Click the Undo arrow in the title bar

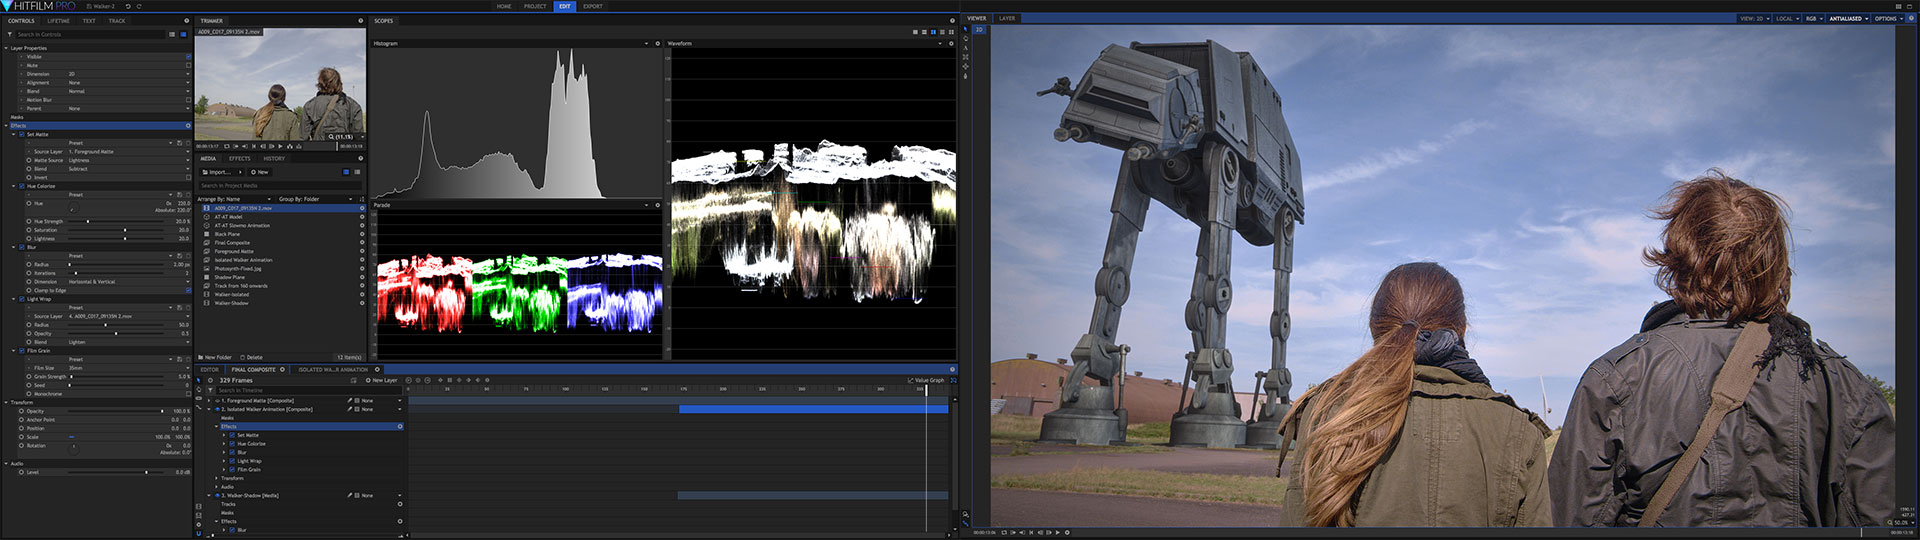click(x=127, y=6)
